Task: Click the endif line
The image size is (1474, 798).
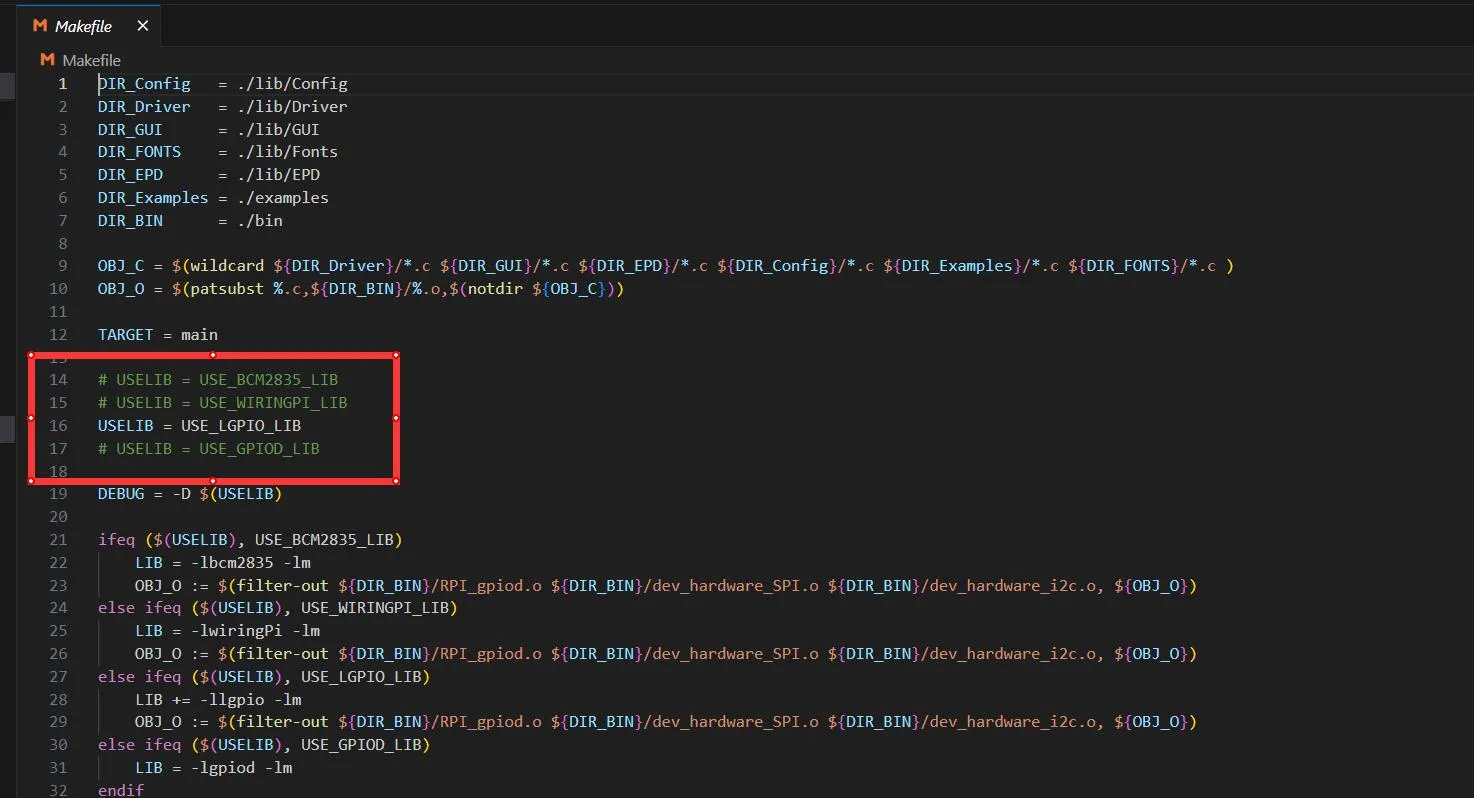Action: (x=121, y=790)
